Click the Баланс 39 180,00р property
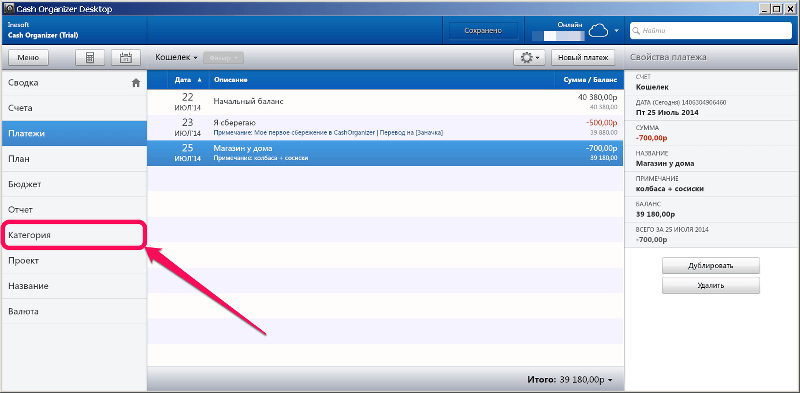This screenshot has height=393, width=800. coord(712,210)
